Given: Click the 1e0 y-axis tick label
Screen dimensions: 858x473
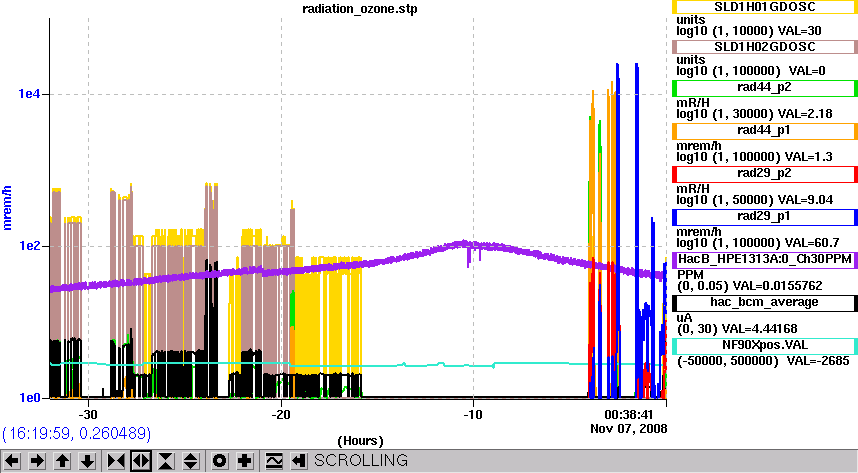Looking at the screenshot, I should coord(30,398).
